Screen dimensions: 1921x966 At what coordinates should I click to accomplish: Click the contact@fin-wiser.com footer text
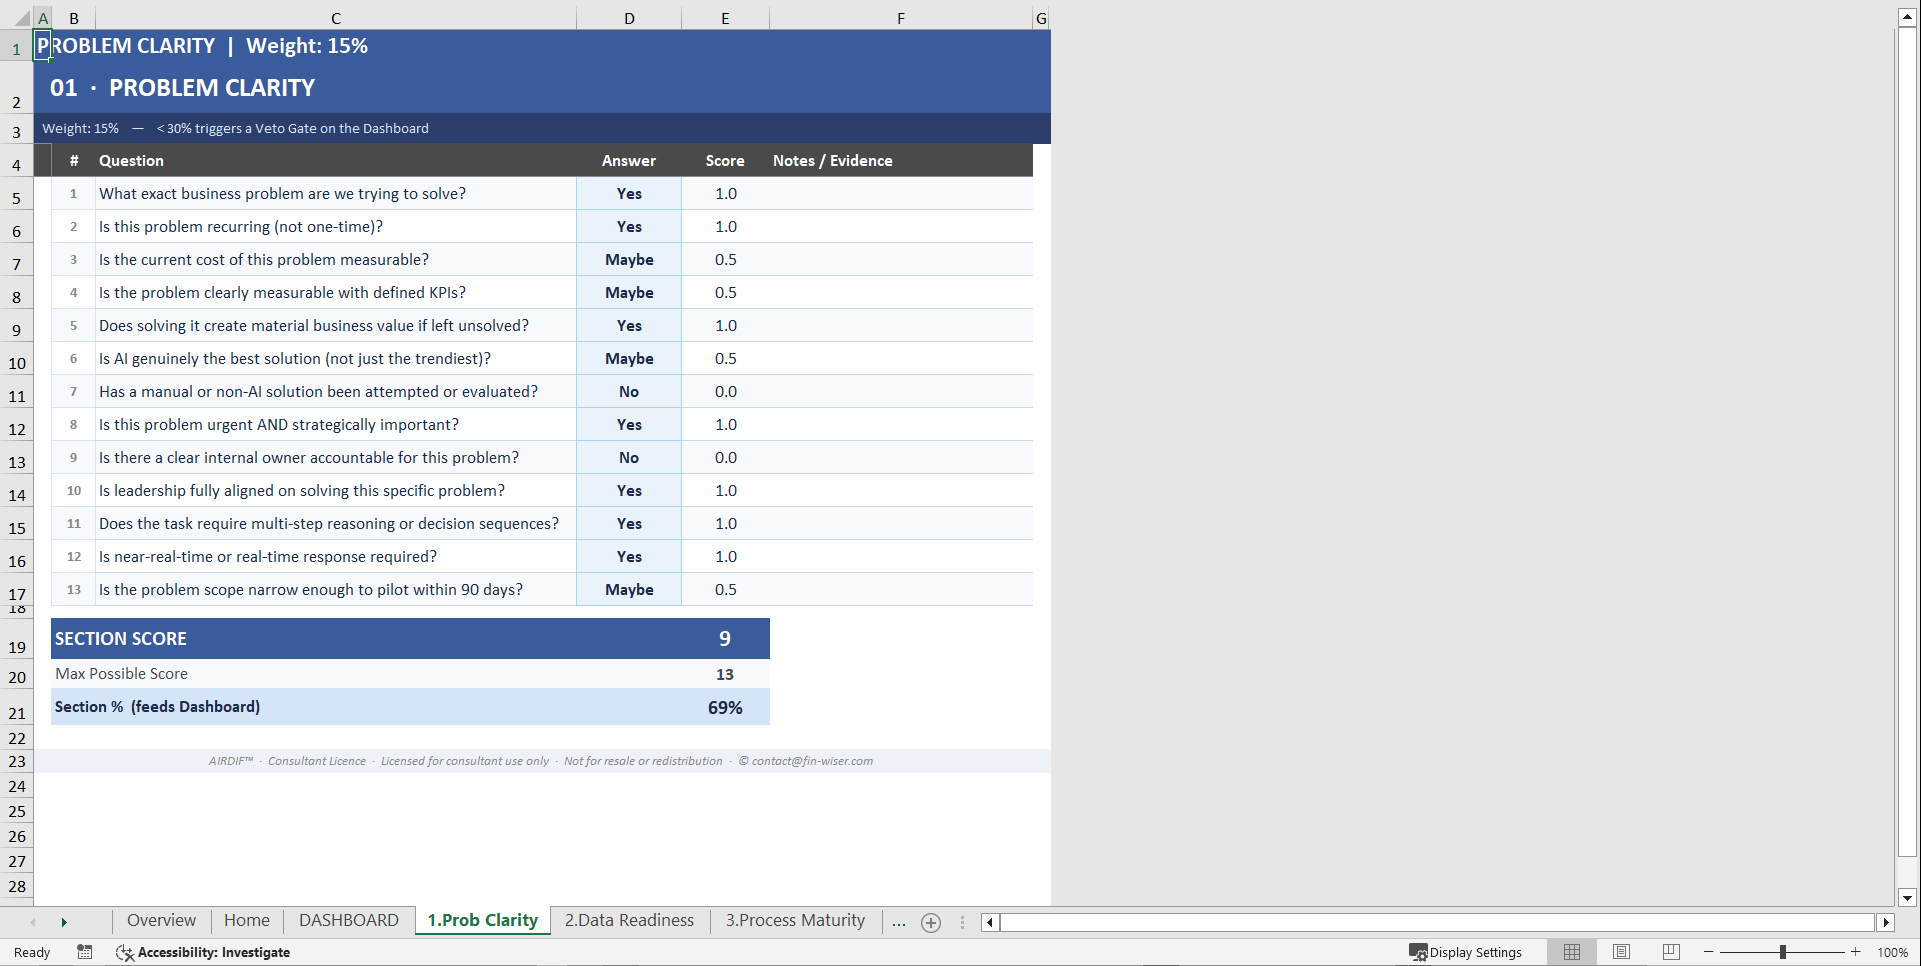(x=812, y=761)
